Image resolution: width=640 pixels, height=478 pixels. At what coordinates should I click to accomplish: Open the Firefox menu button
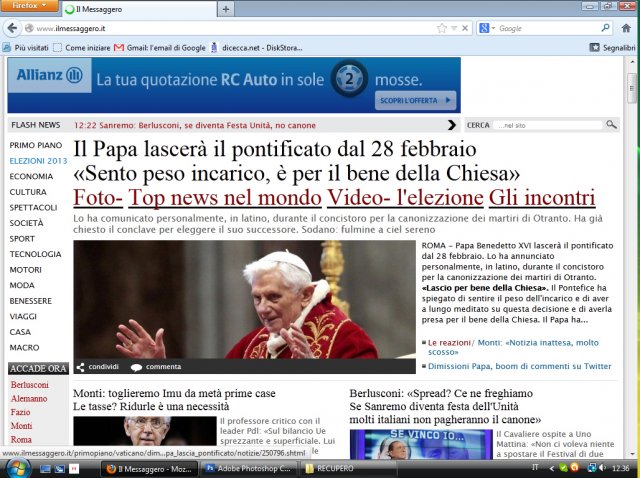click(x=29, y=6)
